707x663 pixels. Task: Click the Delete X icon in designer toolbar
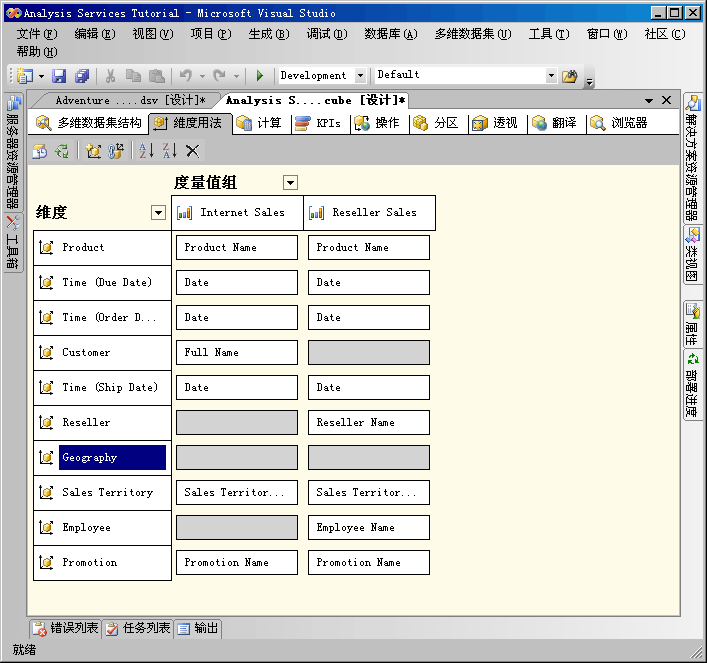[193, 151]
